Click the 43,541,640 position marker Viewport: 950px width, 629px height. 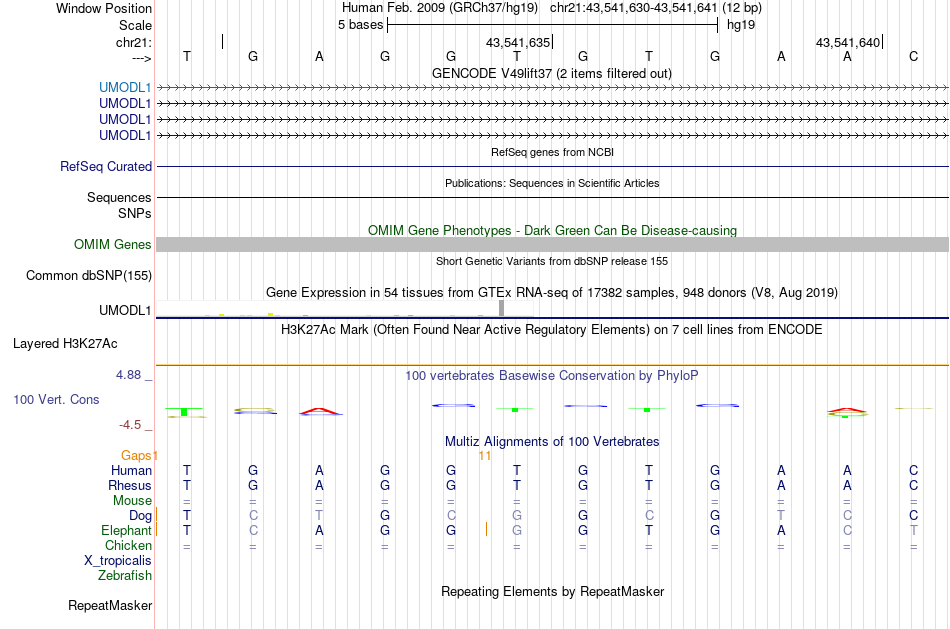(849, 42)
